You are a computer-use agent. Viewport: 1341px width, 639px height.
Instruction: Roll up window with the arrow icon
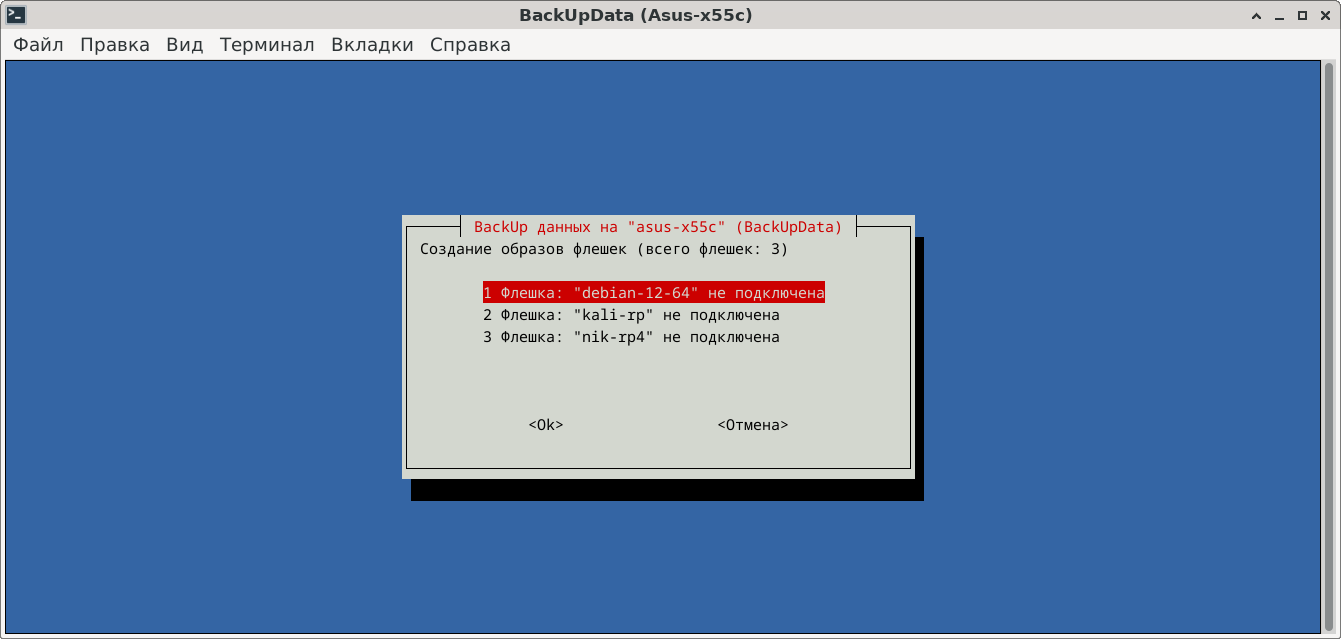point(1256,16)
